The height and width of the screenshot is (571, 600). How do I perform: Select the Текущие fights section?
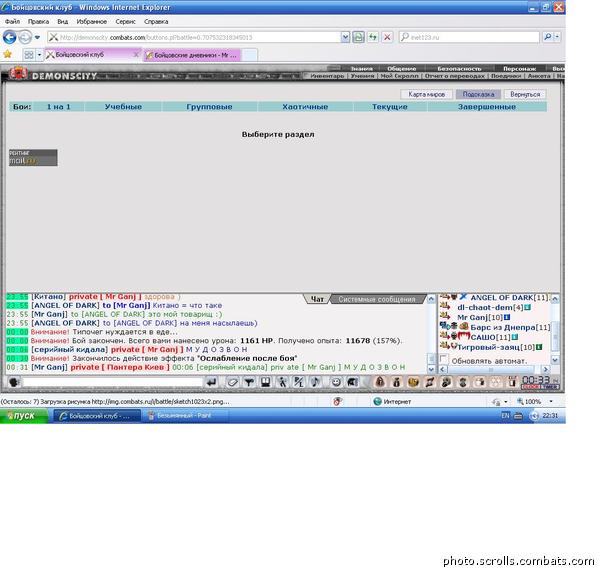click(x=390, y=107)
